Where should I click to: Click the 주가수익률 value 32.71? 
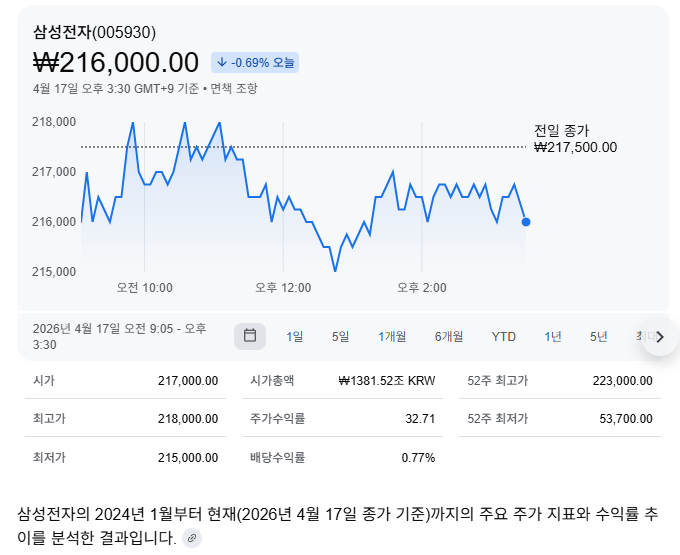click(420, 419)
